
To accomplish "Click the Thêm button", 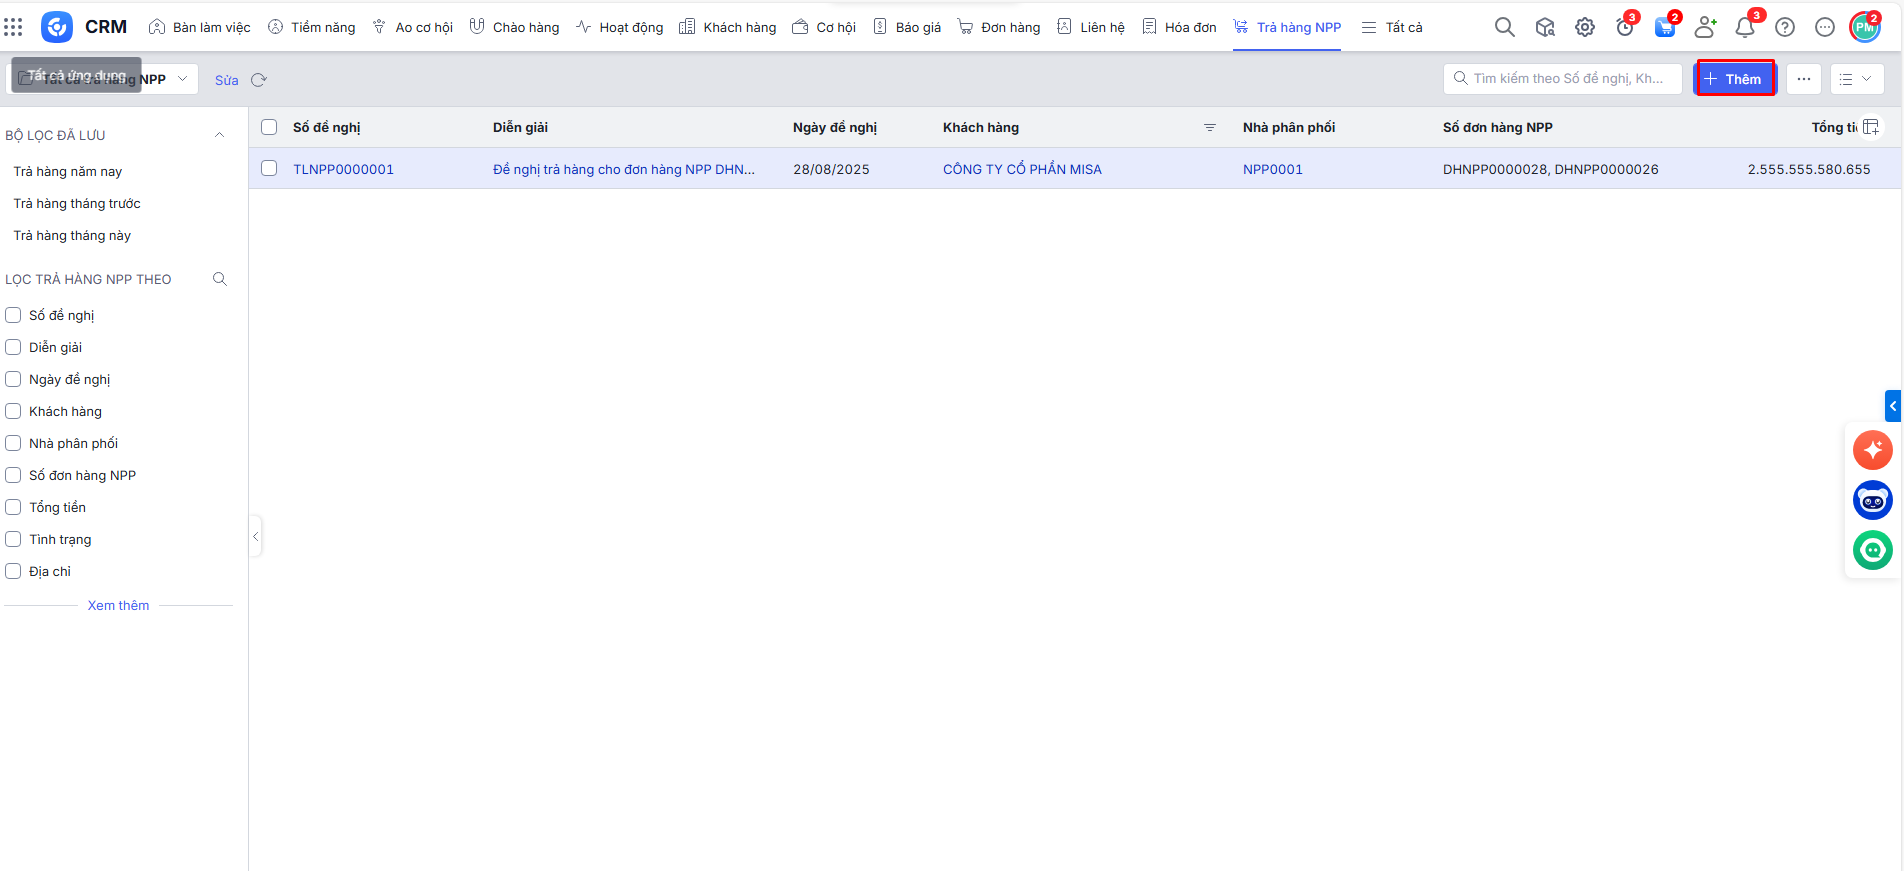I will point(1735,79).
